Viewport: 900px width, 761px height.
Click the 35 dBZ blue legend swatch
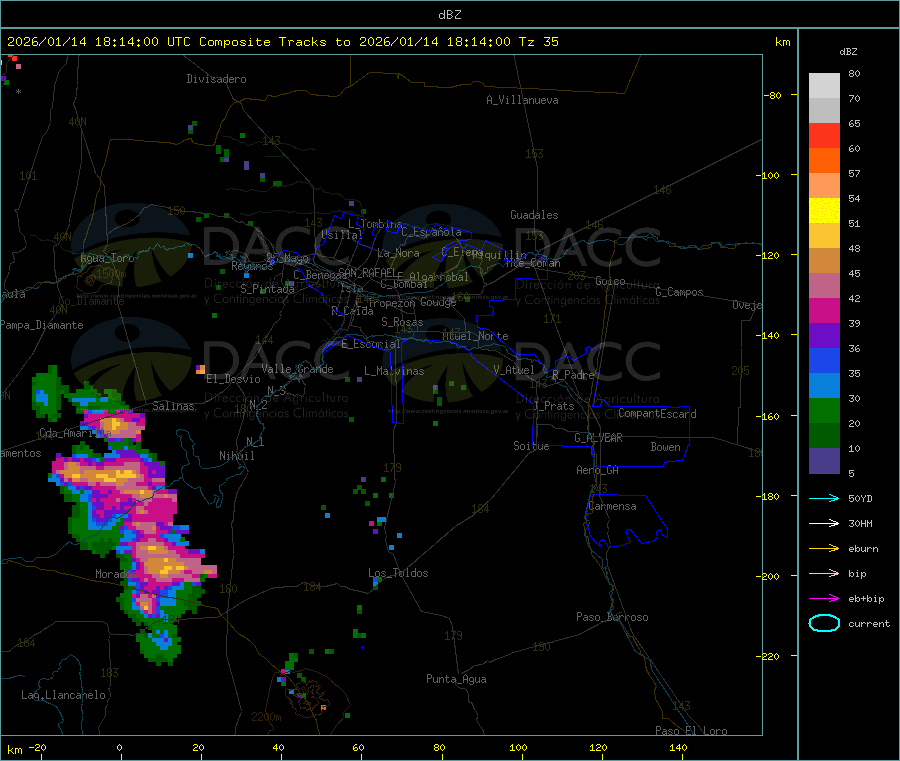tap(824, 360)
